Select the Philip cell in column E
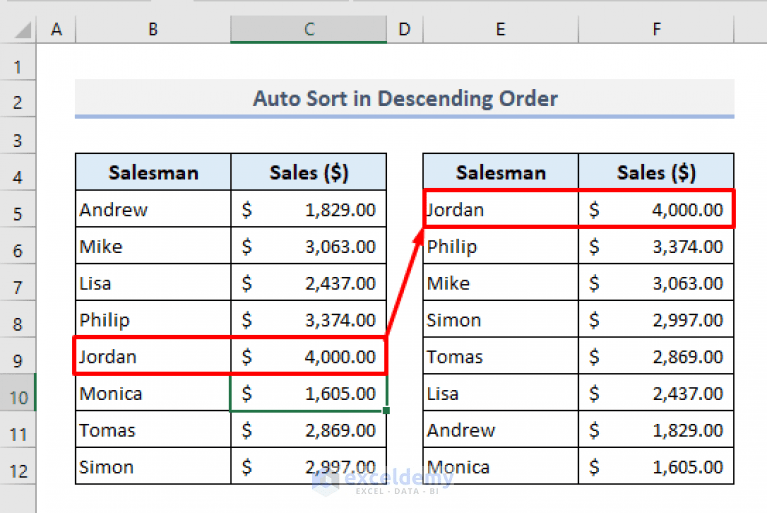The width and height of the screenshot is (767, 513). pyautogui.click(x=500, y=246)
